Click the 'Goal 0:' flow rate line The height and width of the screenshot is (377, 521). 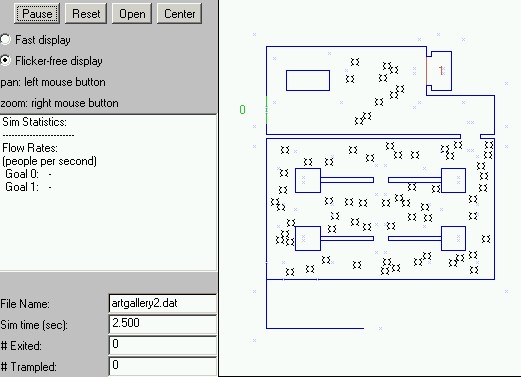tap(28, 174)
